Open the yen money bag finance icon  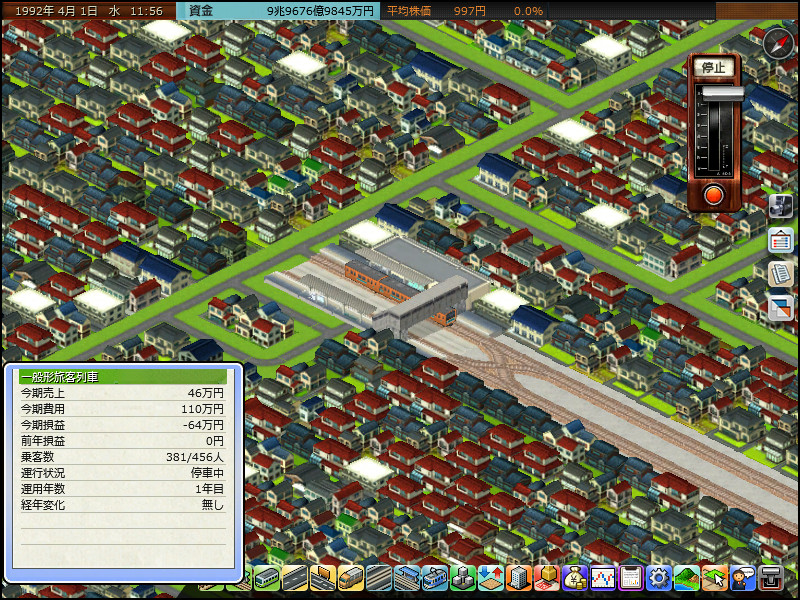(575, 578)
